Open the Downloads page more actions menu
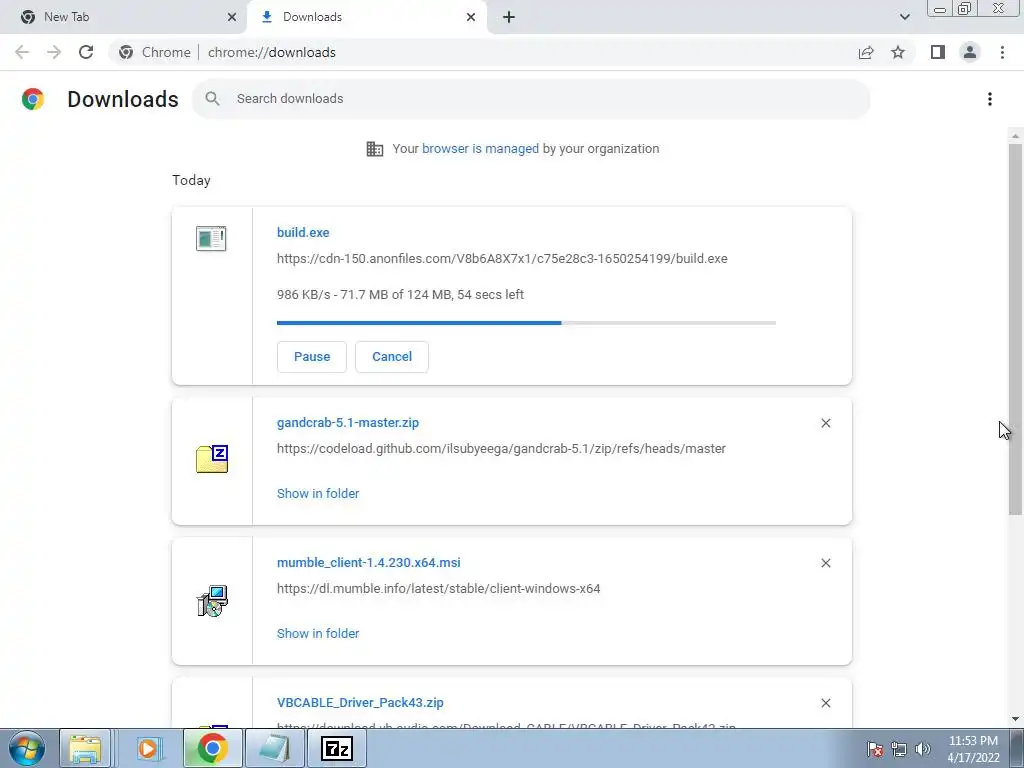The image size is (1024, 768). coord(990,99)
